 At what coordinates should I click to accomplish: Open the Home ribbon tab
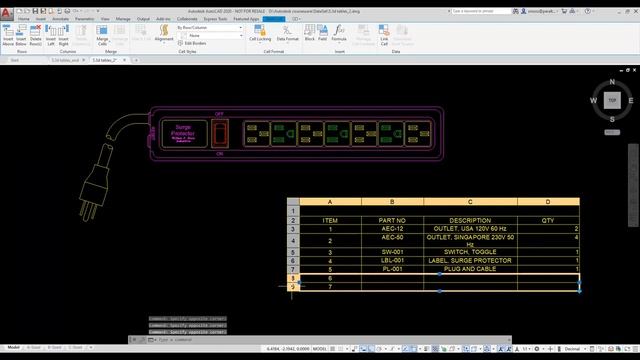click(x=23, y=19)
